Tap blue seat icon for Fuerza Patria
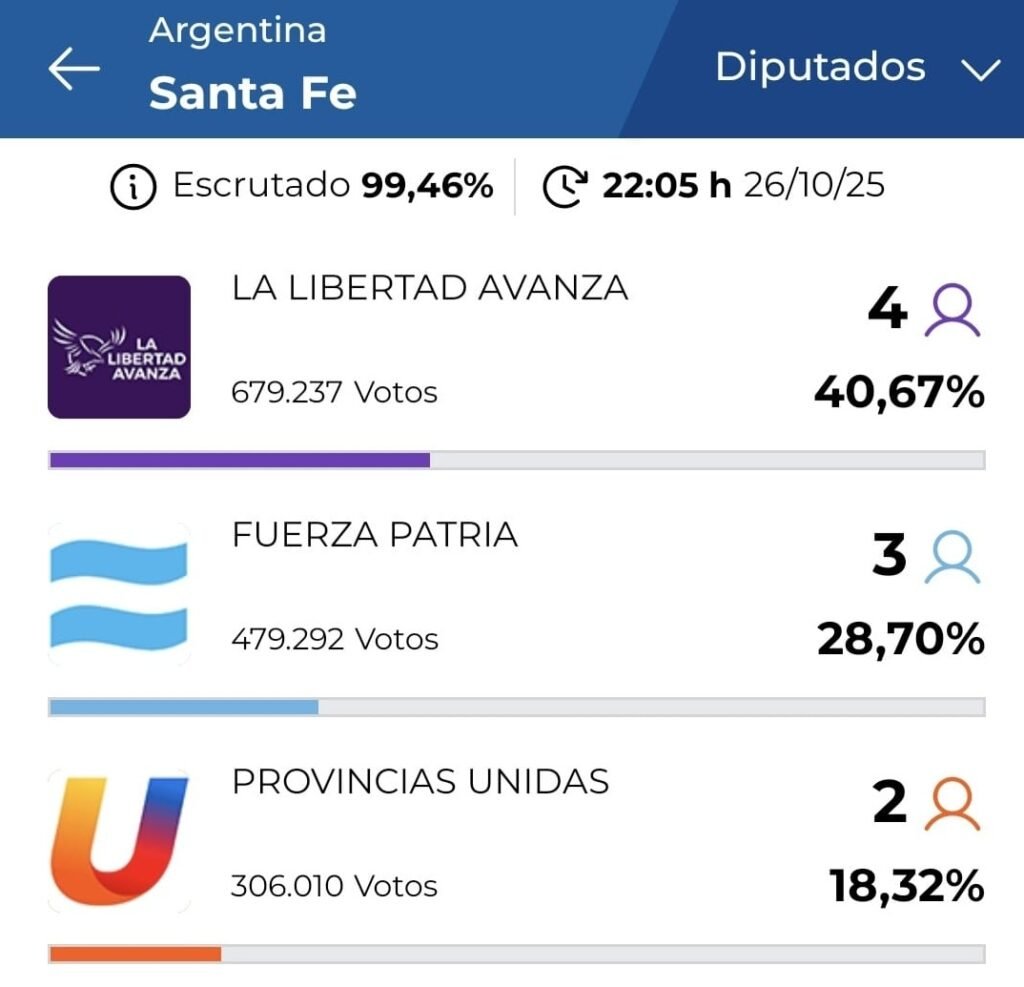The height and width of the screenshot is (987, 1024). coord(953,558)
